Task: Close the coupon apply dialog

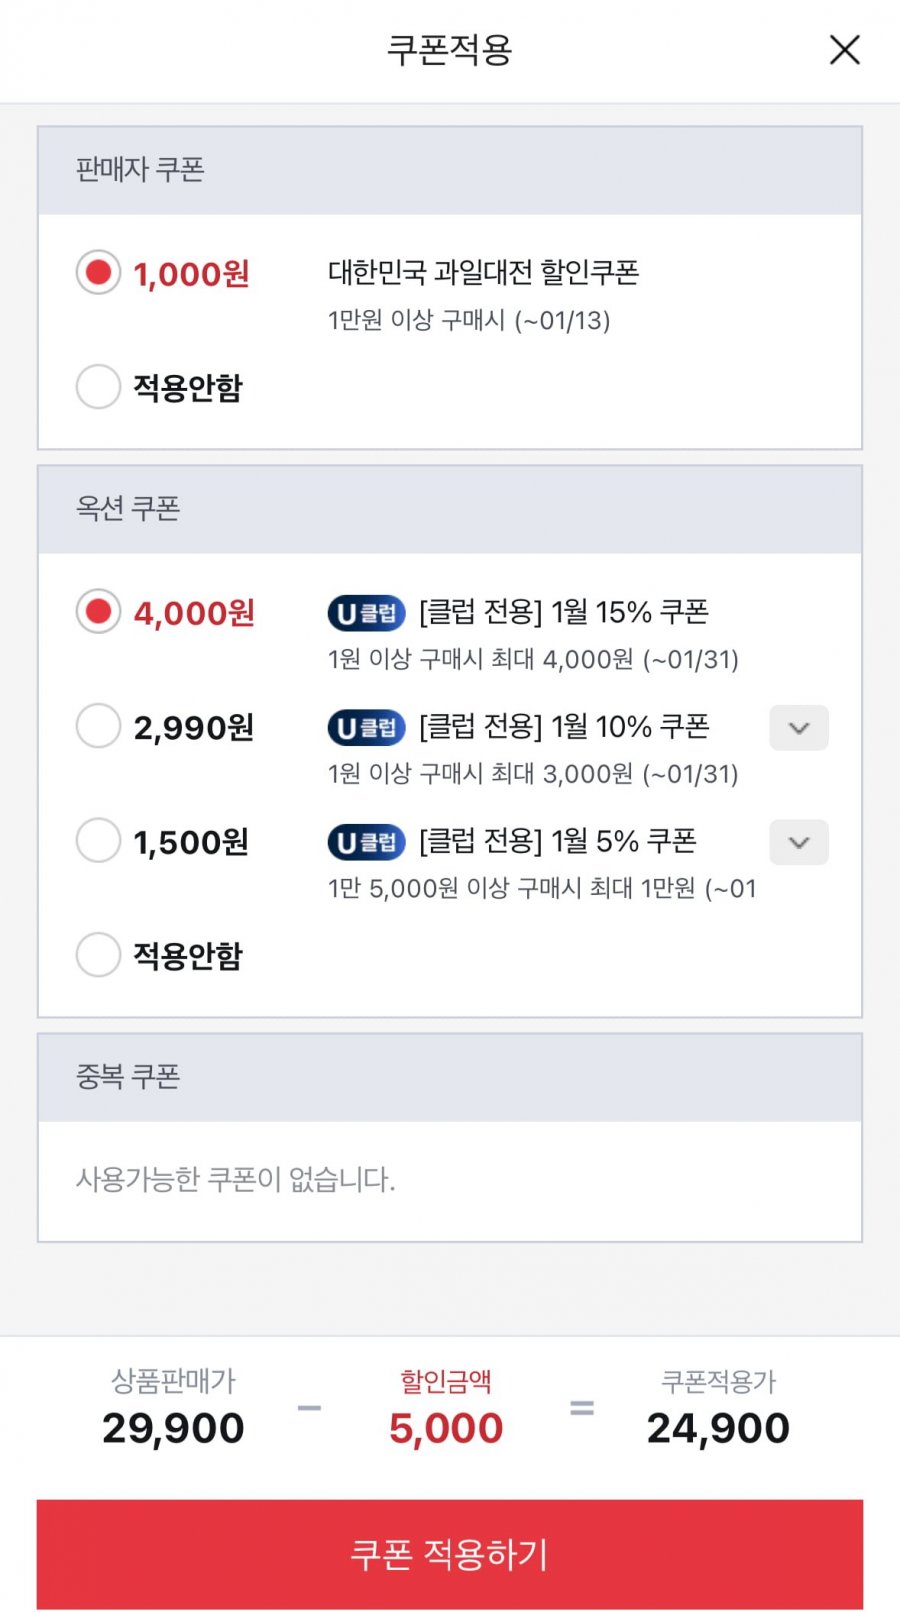Action: [x=844, y=49]
